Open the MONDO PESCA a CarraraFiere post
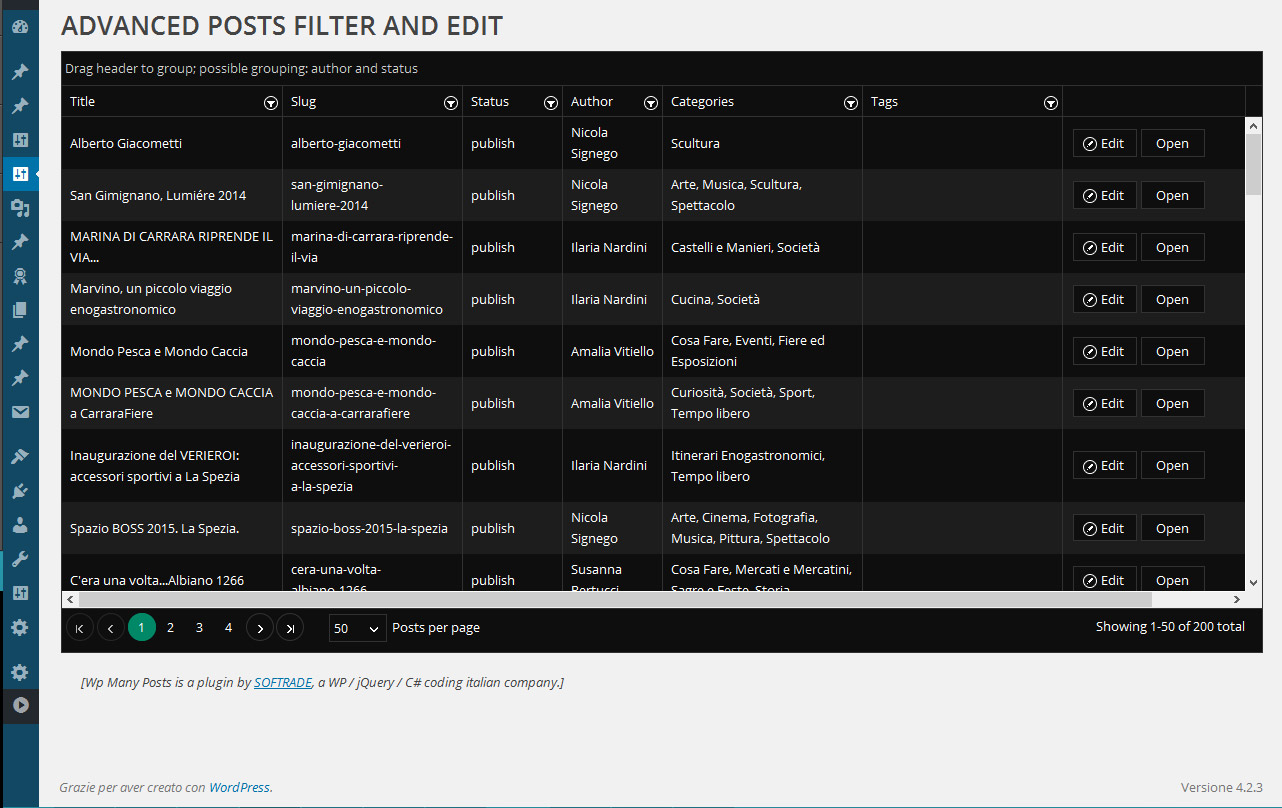Viewport: 1282px width, 808px height. [1172, 403]
